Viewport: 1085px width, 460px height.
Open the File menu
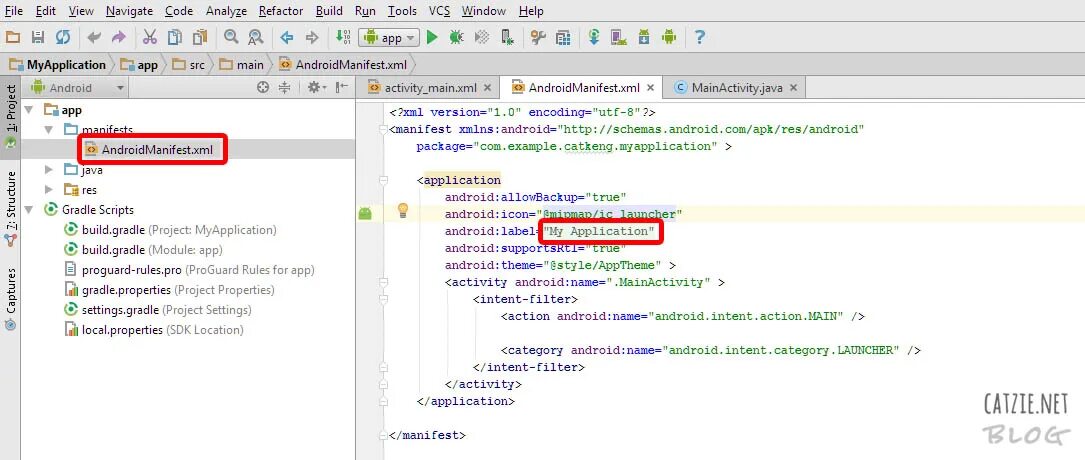click(x=14, y=11)
